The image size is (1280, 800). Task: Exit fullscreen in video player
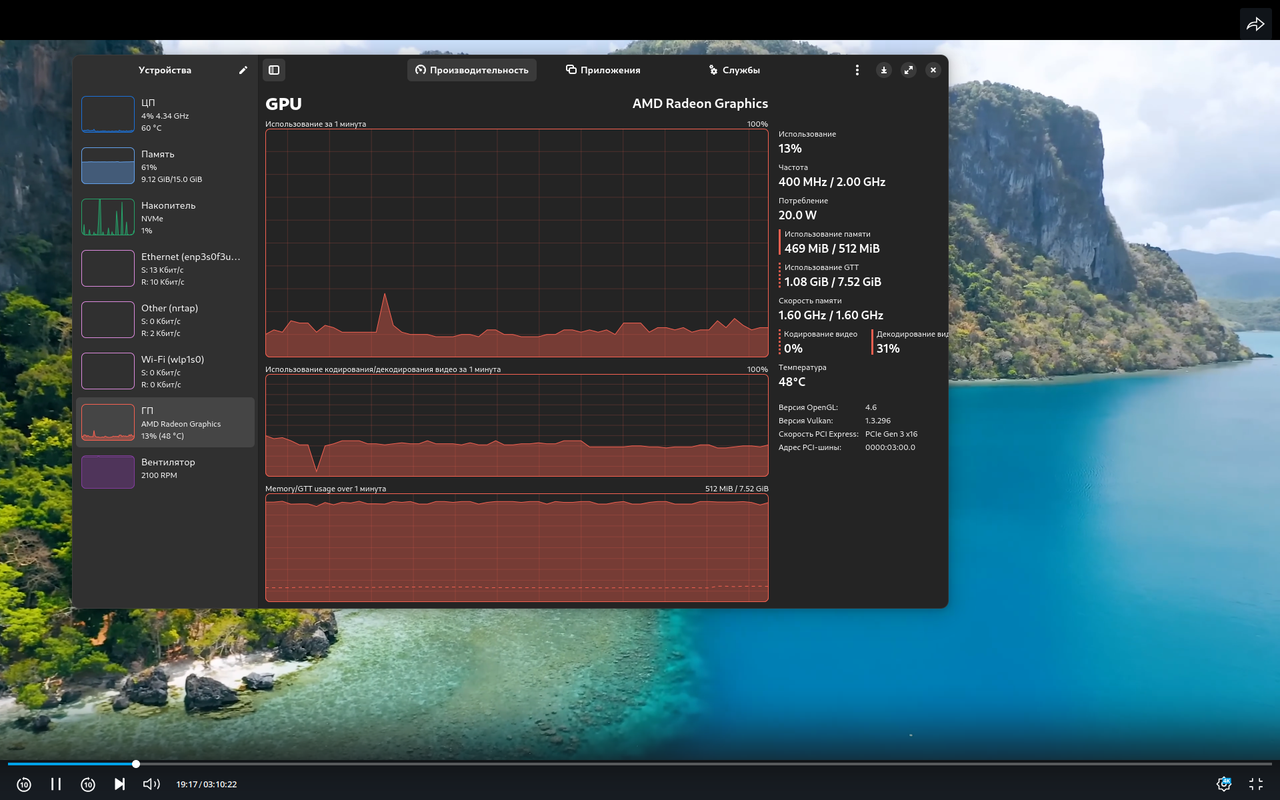pyautogui.click(x=1256, y=784)
